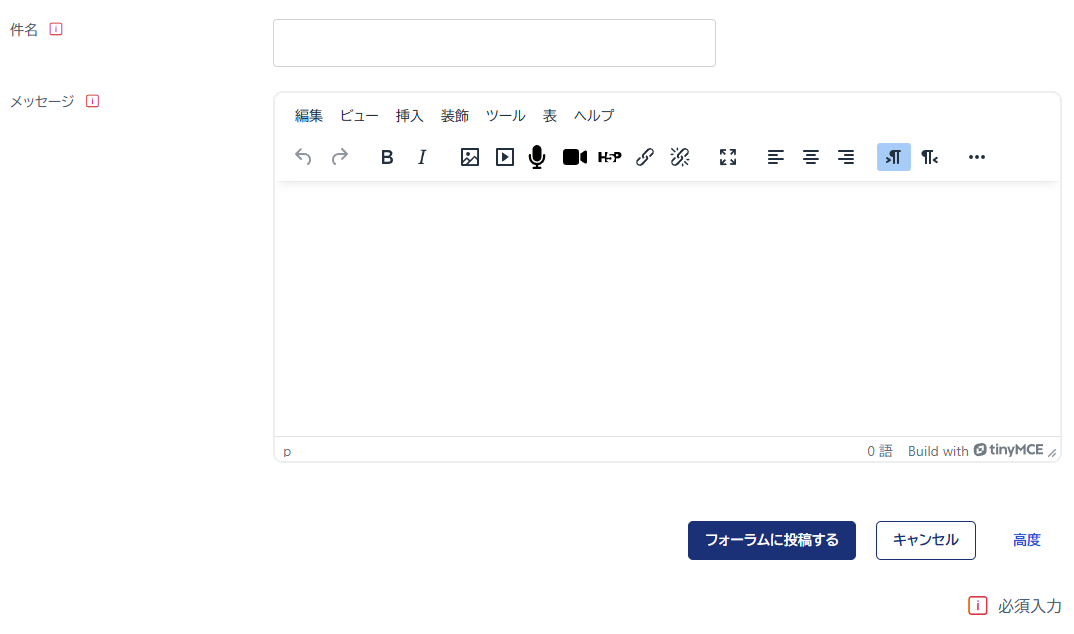Screen dimensions: 1074x634
Task: Click the Redo icon in the editor toolbar
Action: tap(340, 157)
